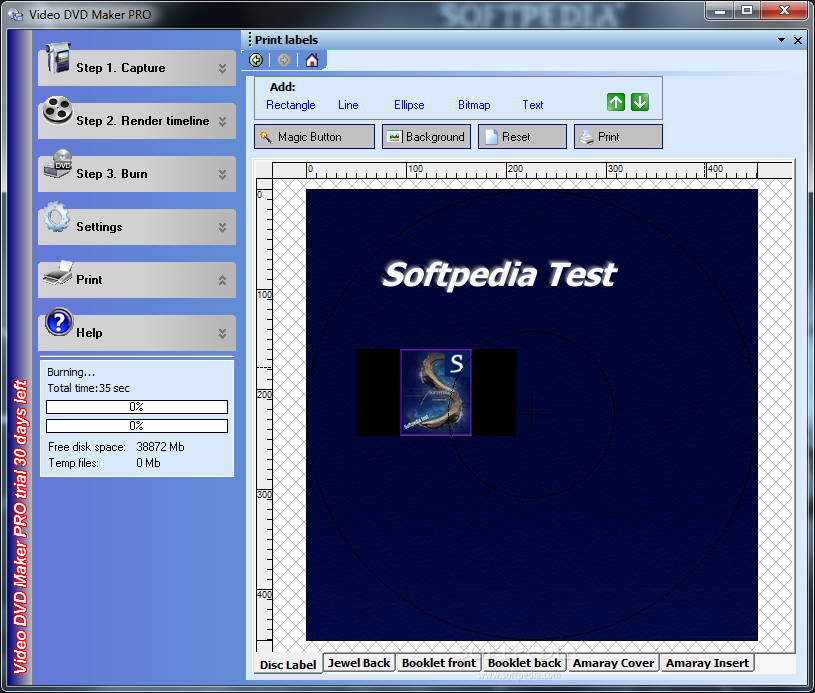Expand the Step 3. Burn section
Image resolution: width=815 pixels, height=693 pixels.
pyautogui.click(x=222, y=174)
